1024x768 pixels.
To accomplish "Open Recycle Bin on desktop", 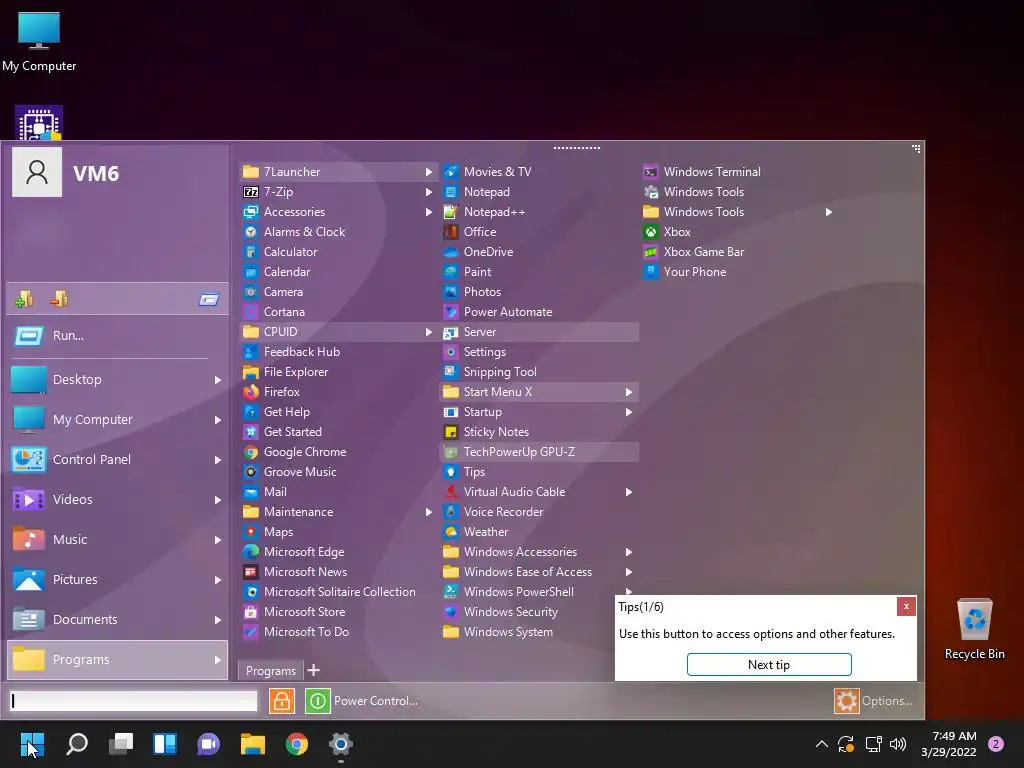I will [x=974, y=630].
